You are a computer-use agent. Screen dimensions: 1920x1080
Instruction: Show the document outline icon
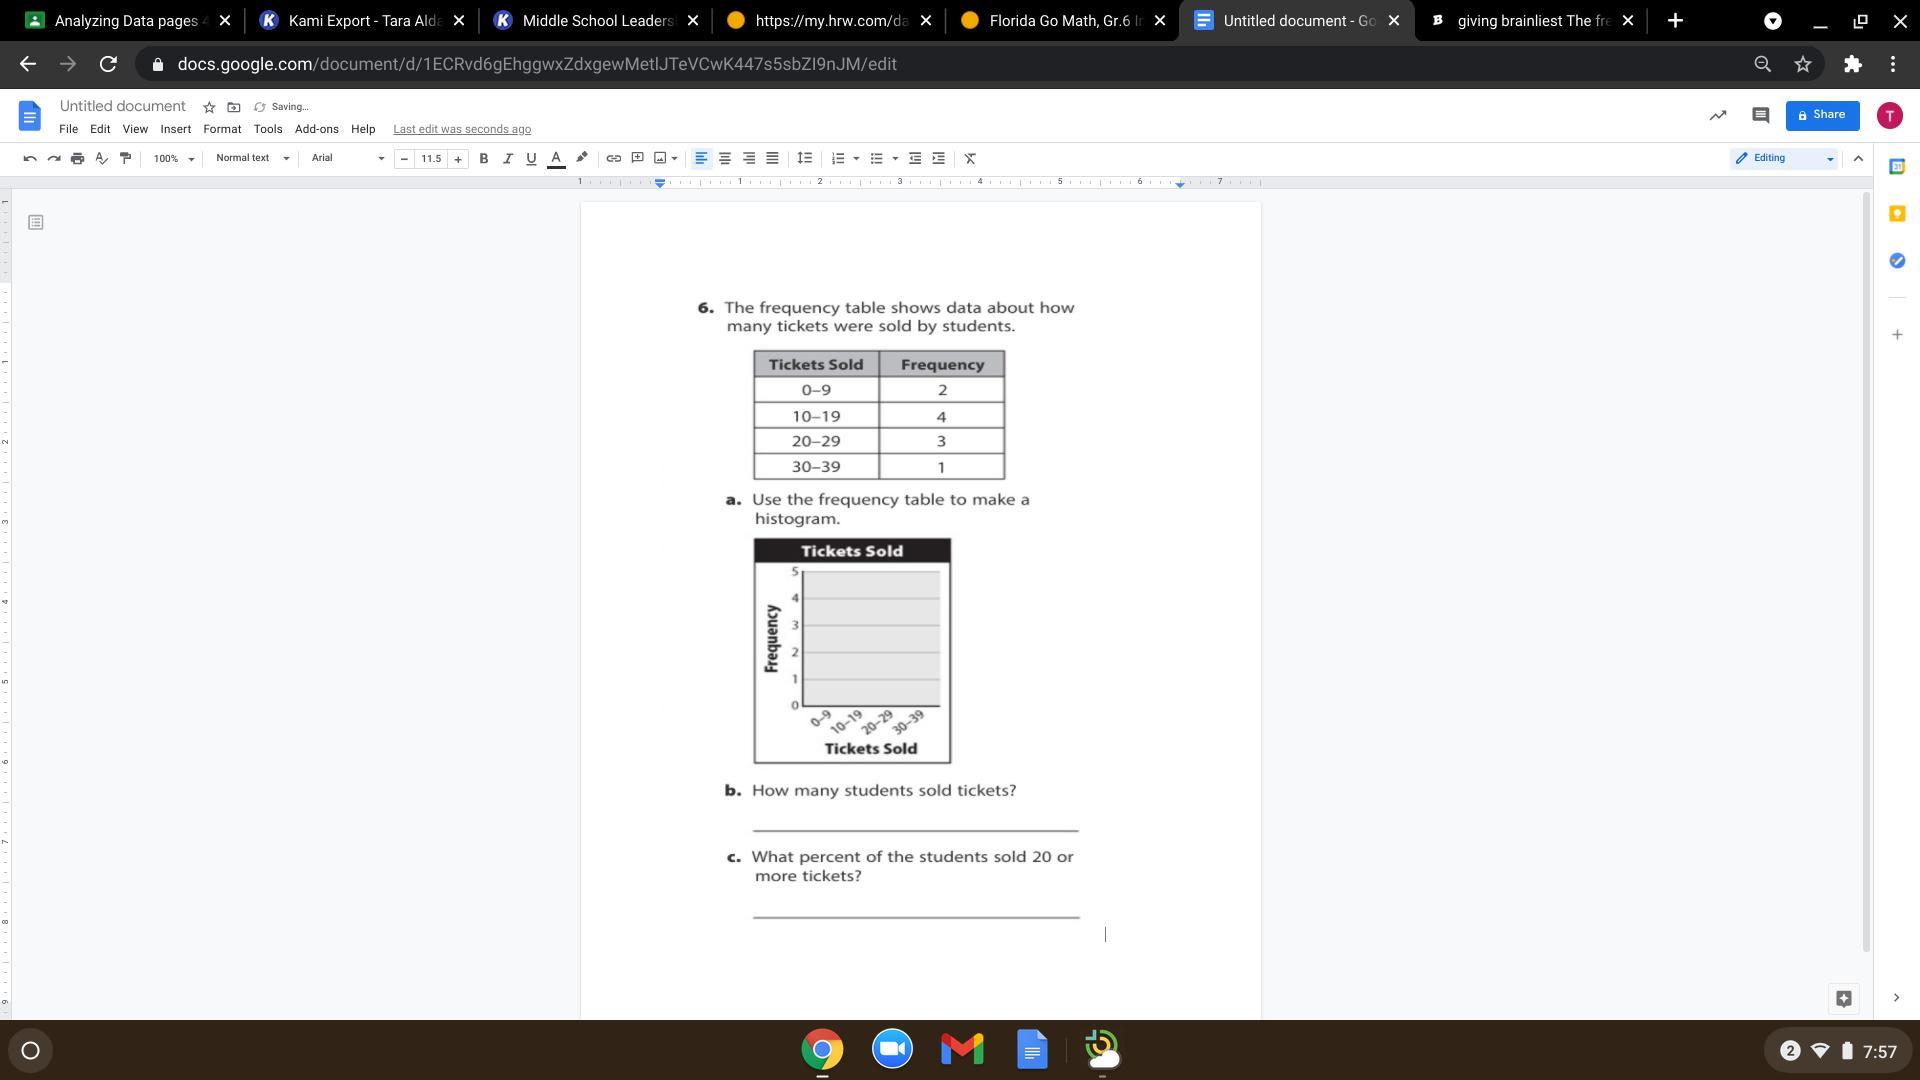pos(36,222)
